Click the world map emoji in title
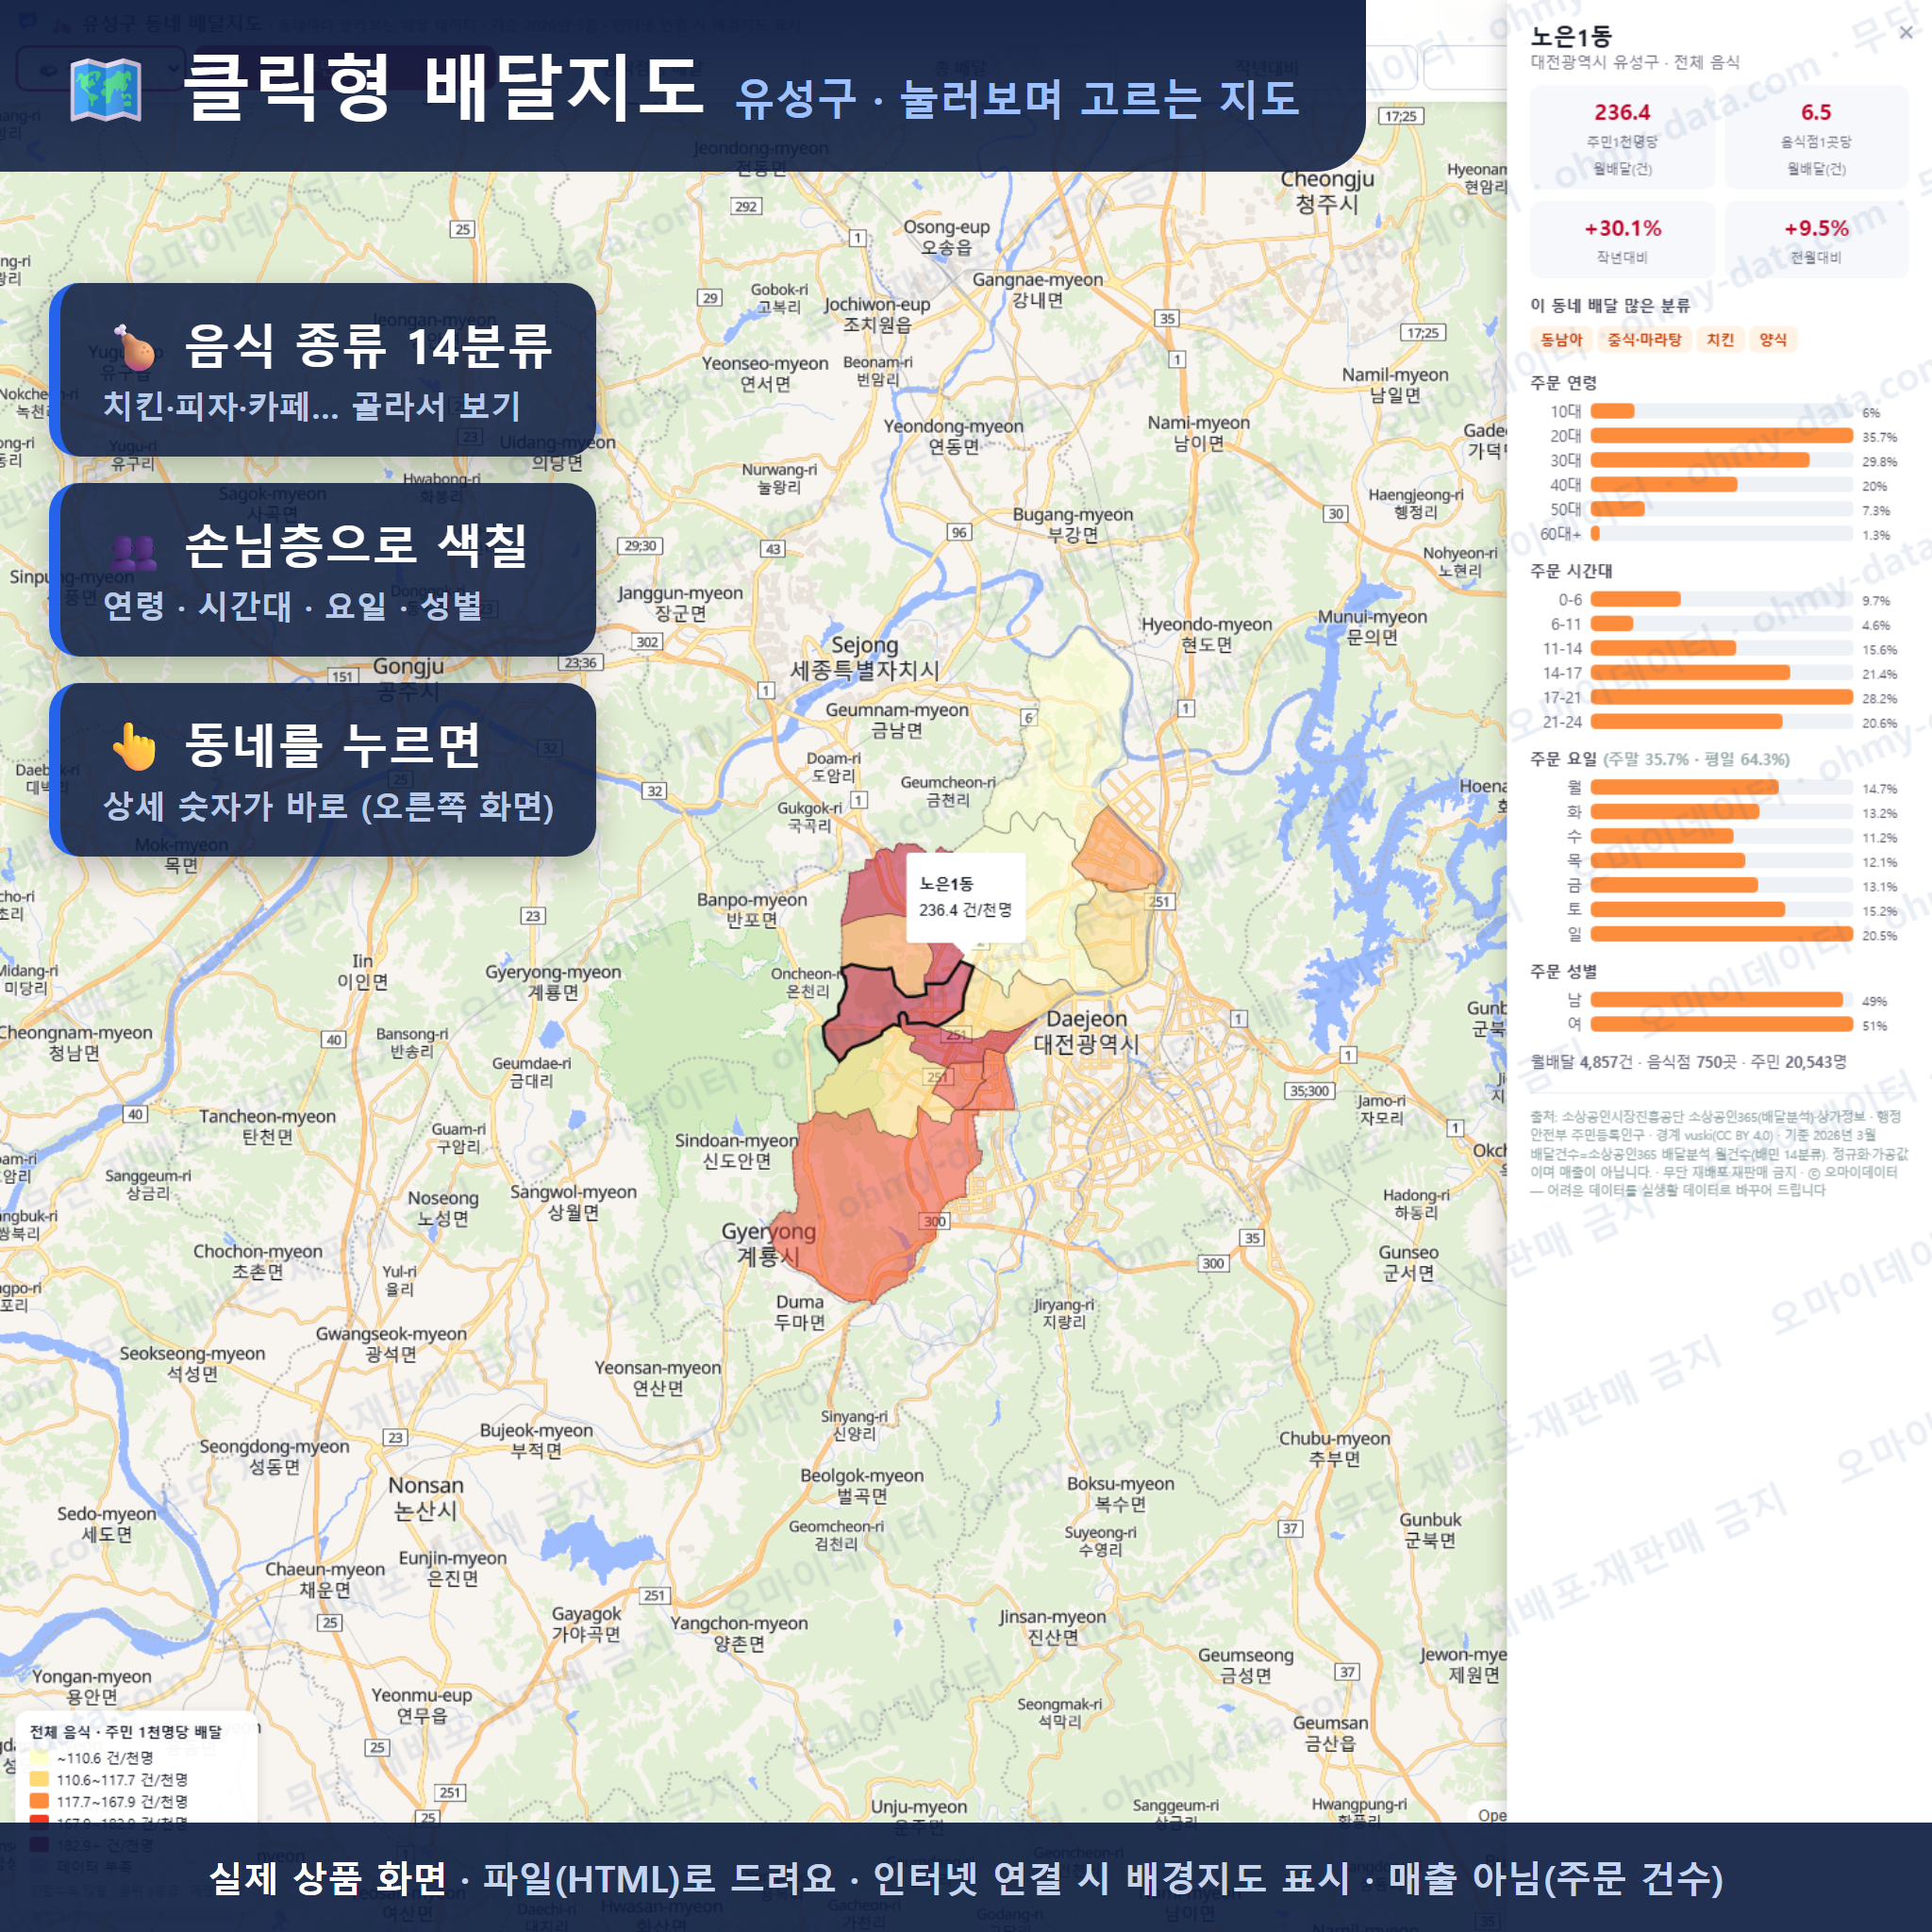 106,91
